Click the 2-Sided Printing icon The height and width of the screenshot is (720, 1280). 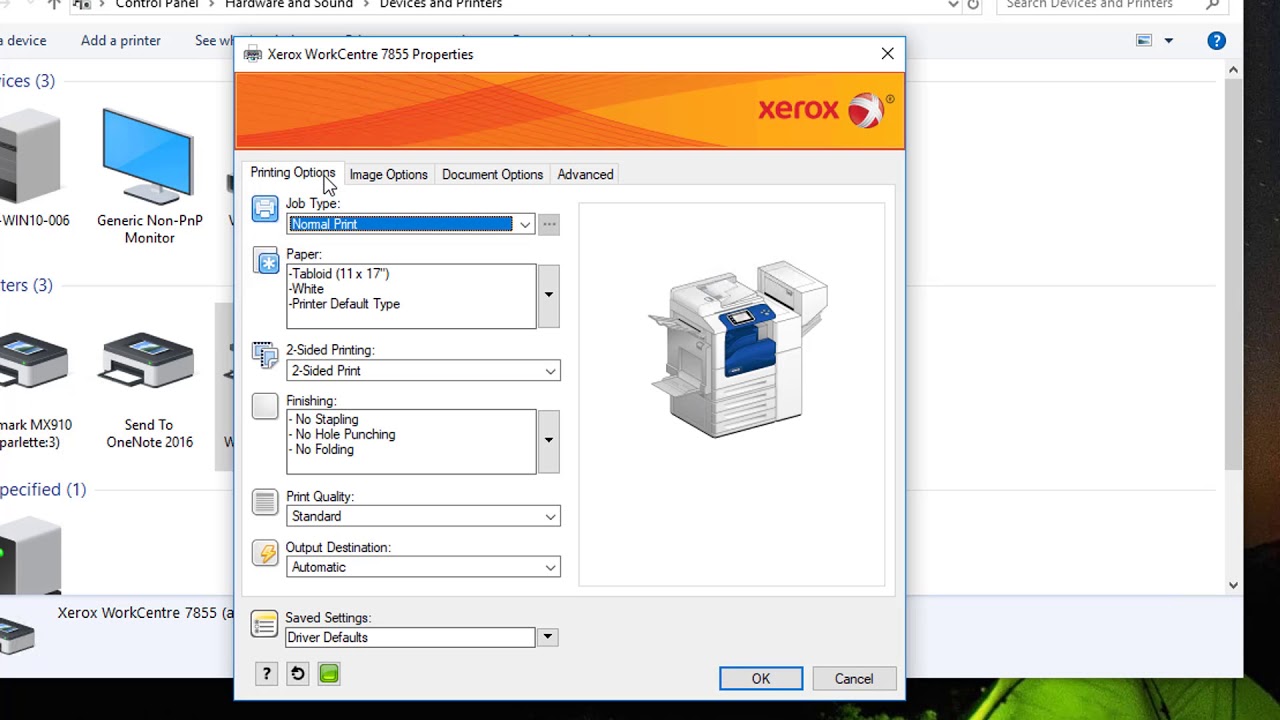tap(265, 356)
